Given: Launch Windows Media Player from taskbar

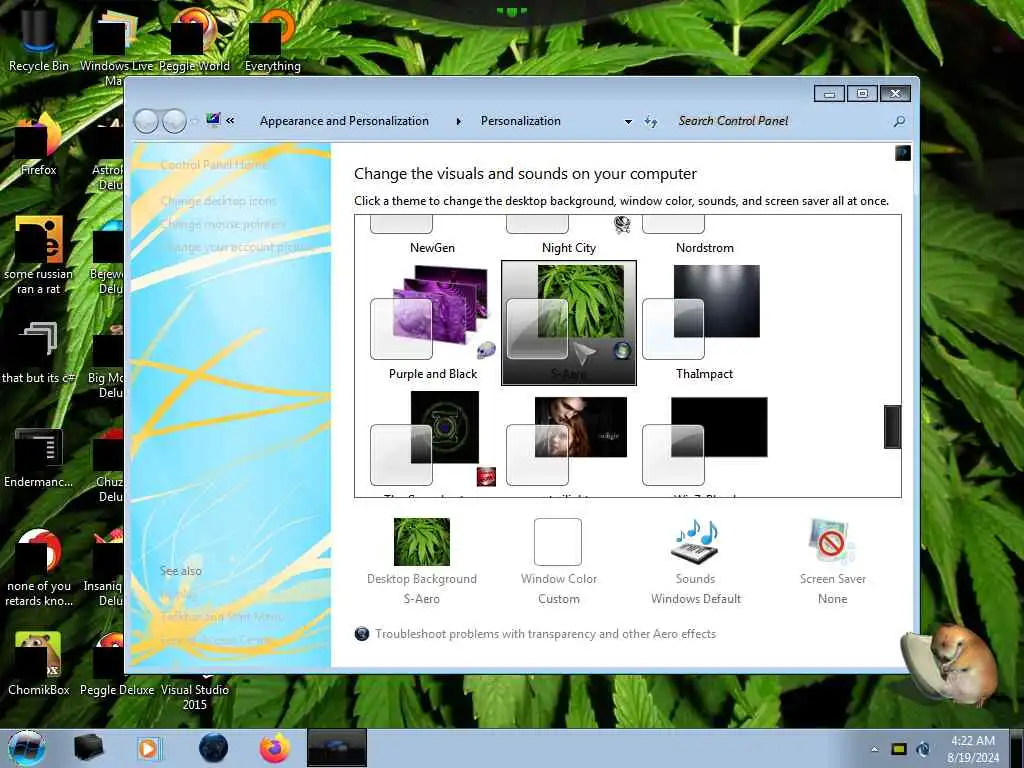Looking at the screenshot, I should pyautogui.click(x=149, y=748).
